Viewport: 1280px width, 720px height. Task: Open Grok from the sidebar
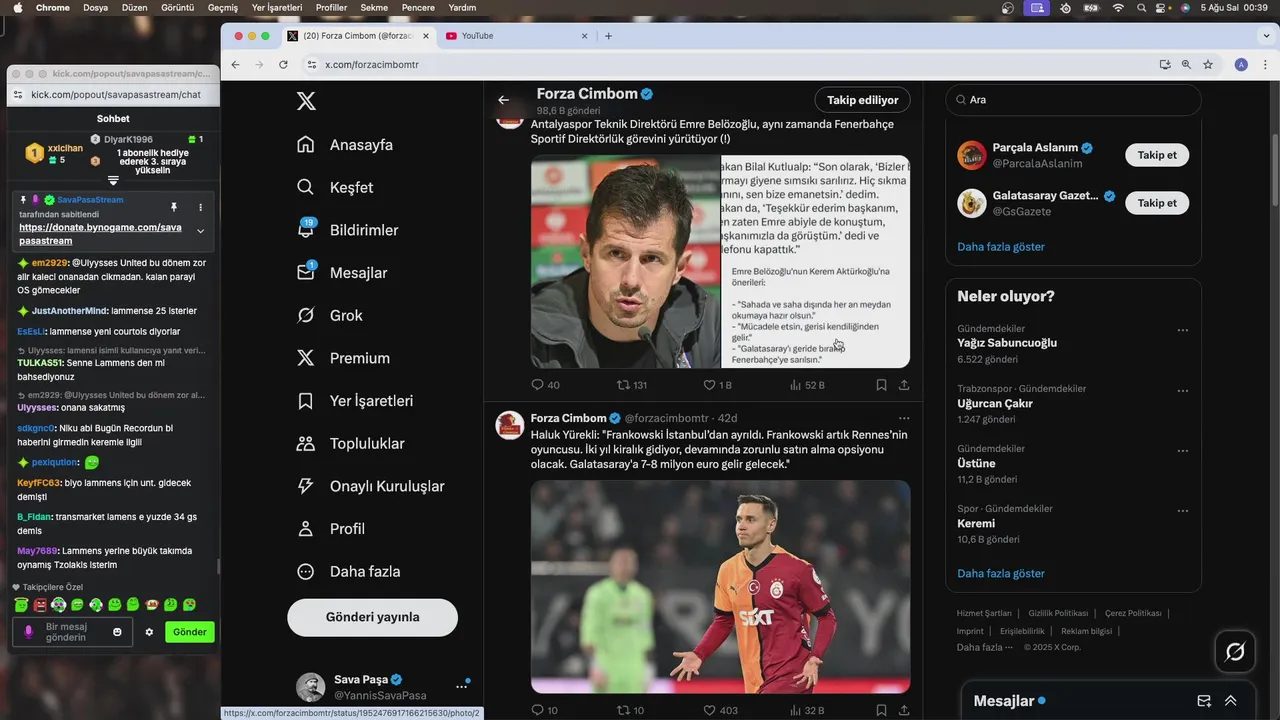331,316
